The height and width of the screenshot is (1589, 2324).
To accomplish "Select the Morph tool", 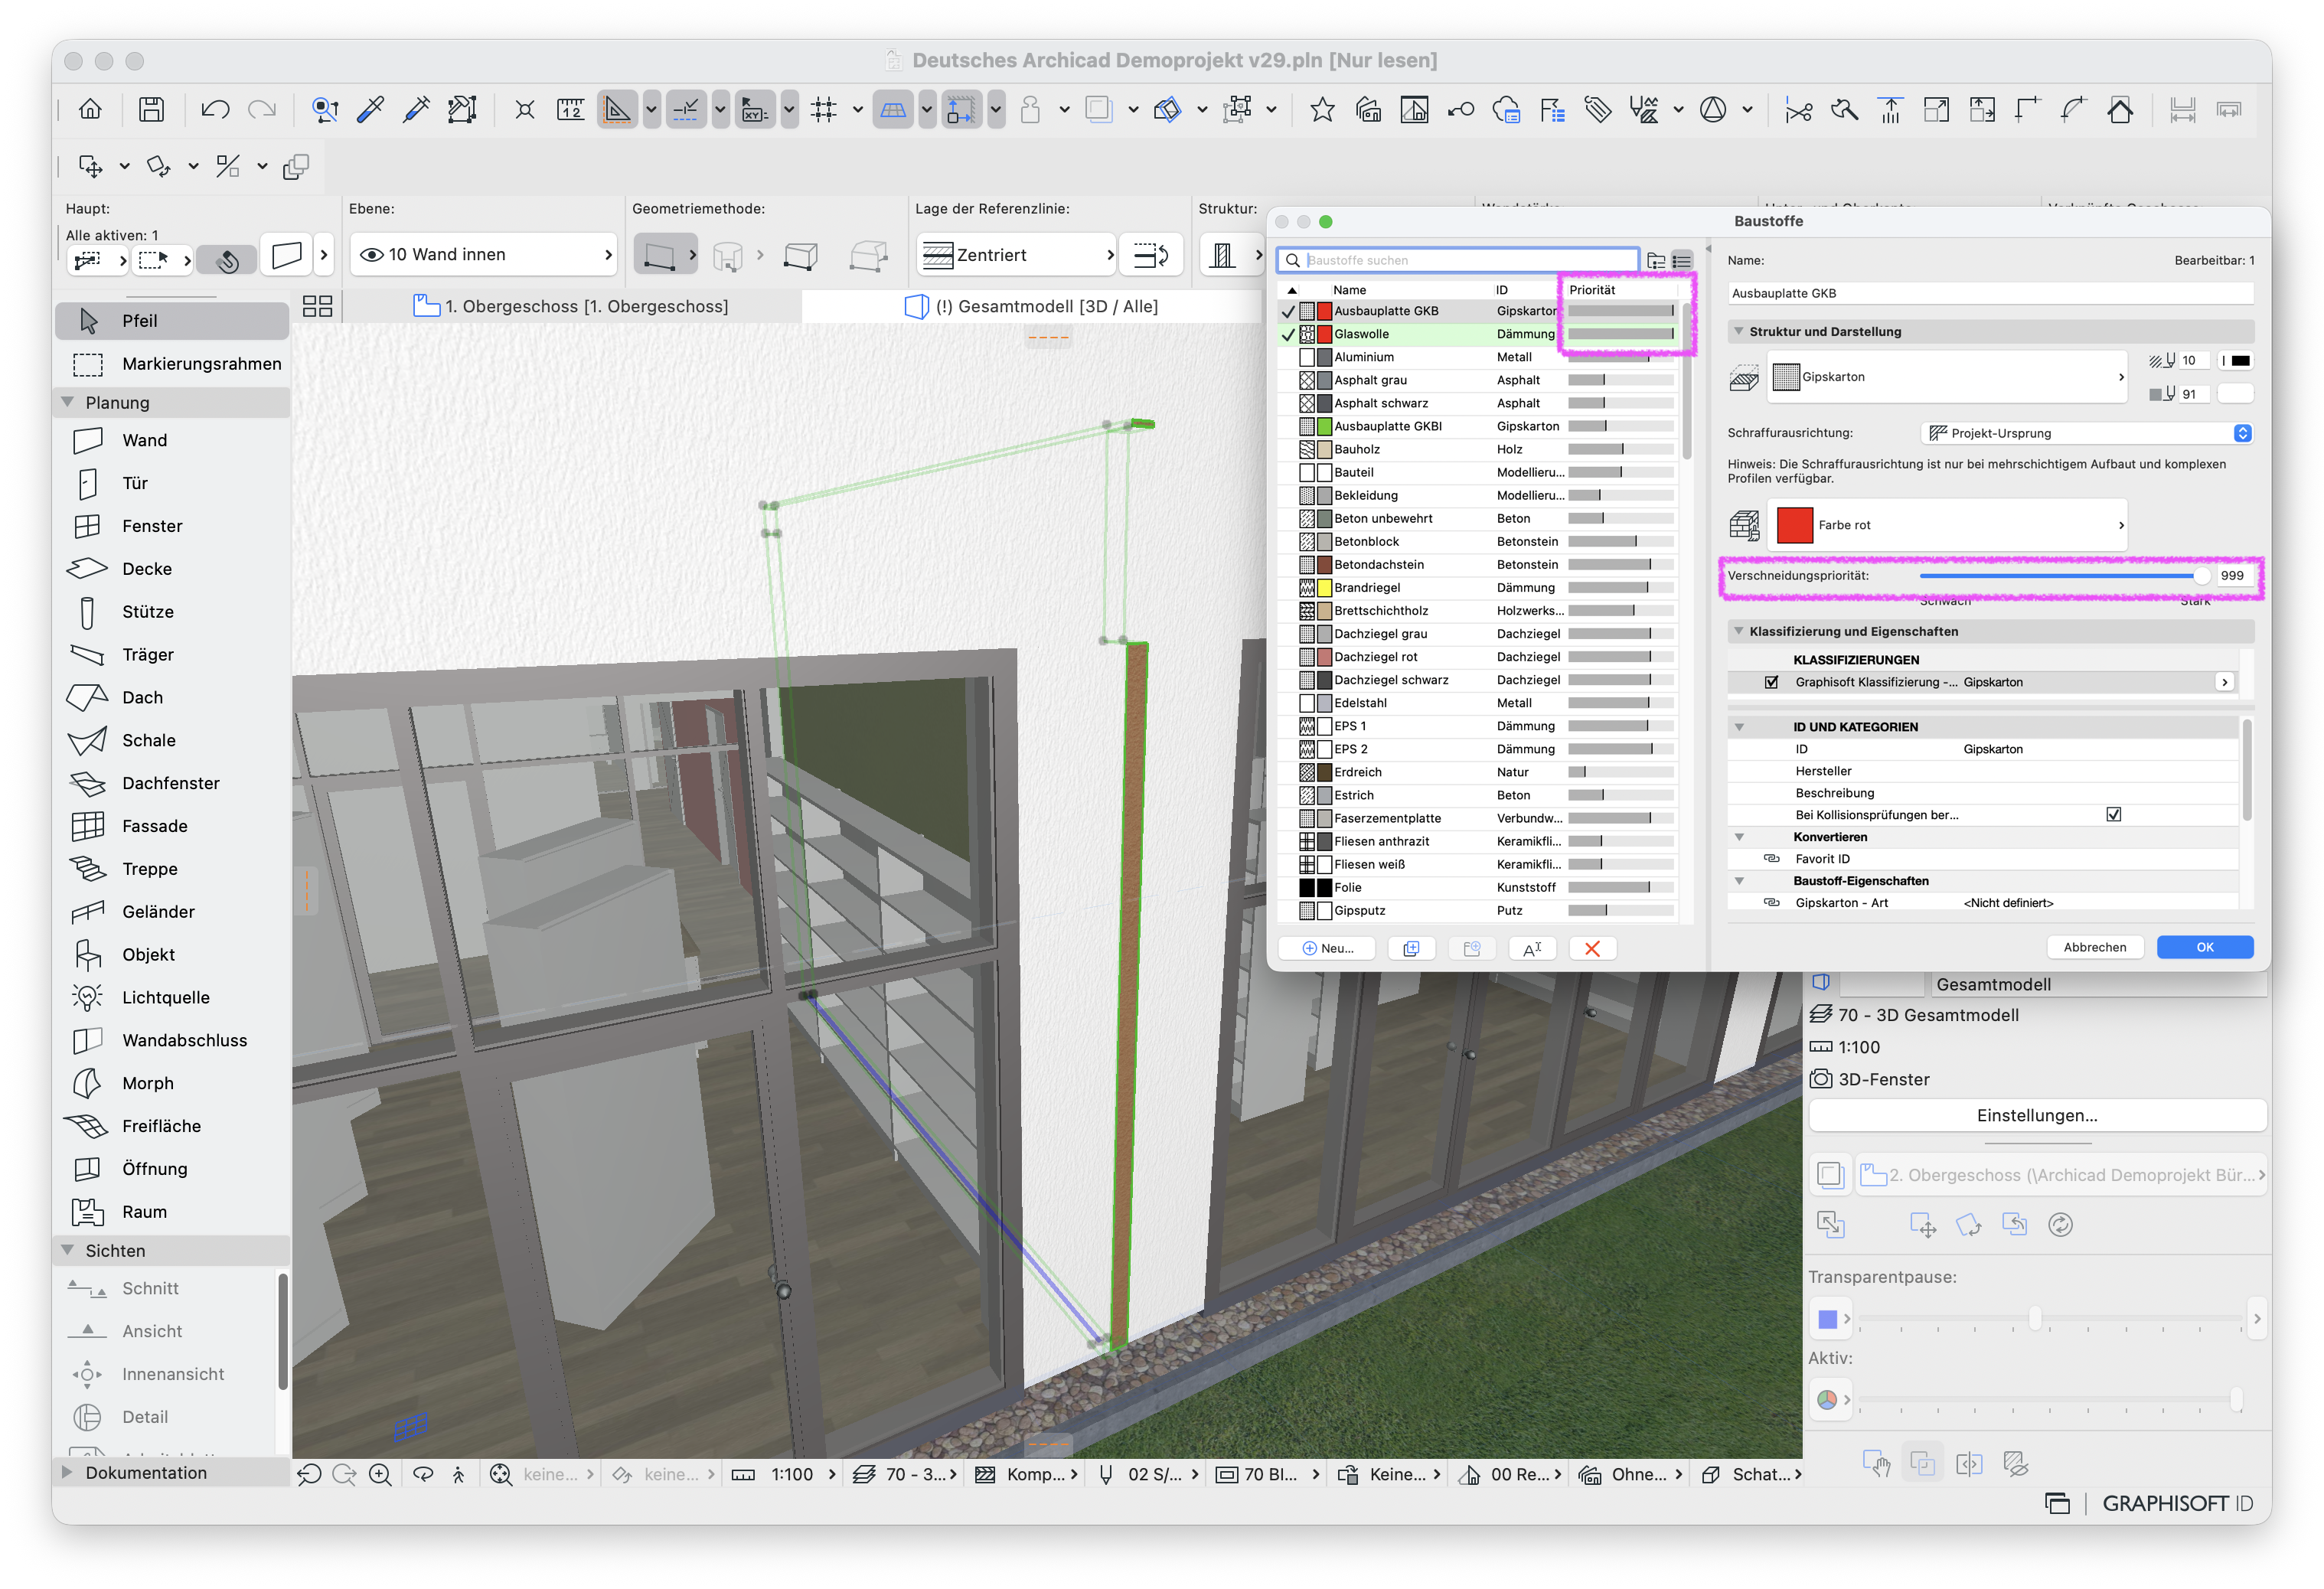I will pyautogui.click(x=172, y=1083).
